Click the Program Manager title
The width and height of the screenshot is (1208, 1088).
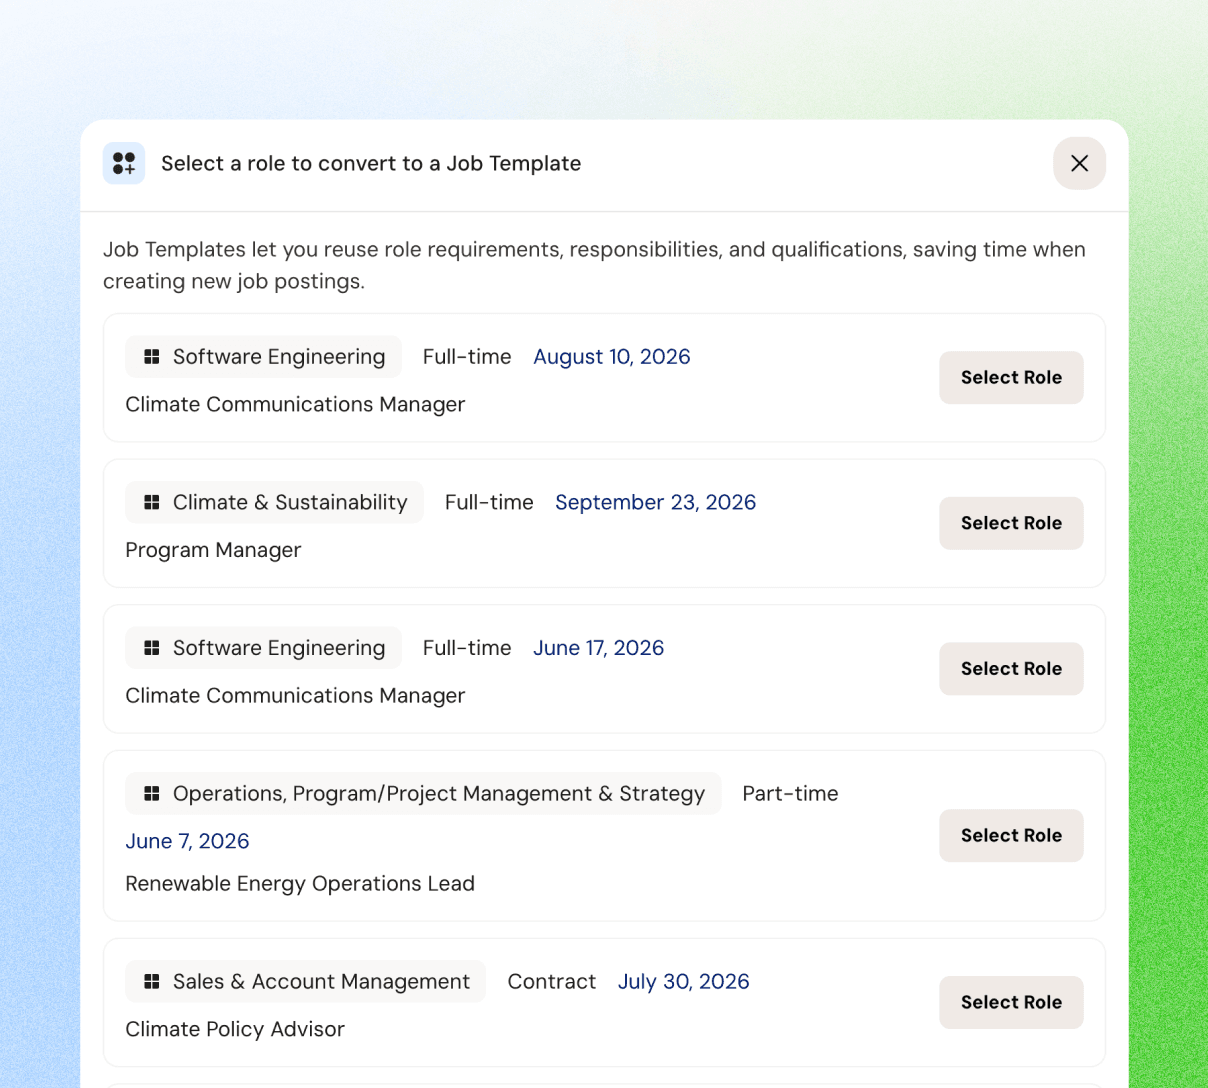(213, 550)
